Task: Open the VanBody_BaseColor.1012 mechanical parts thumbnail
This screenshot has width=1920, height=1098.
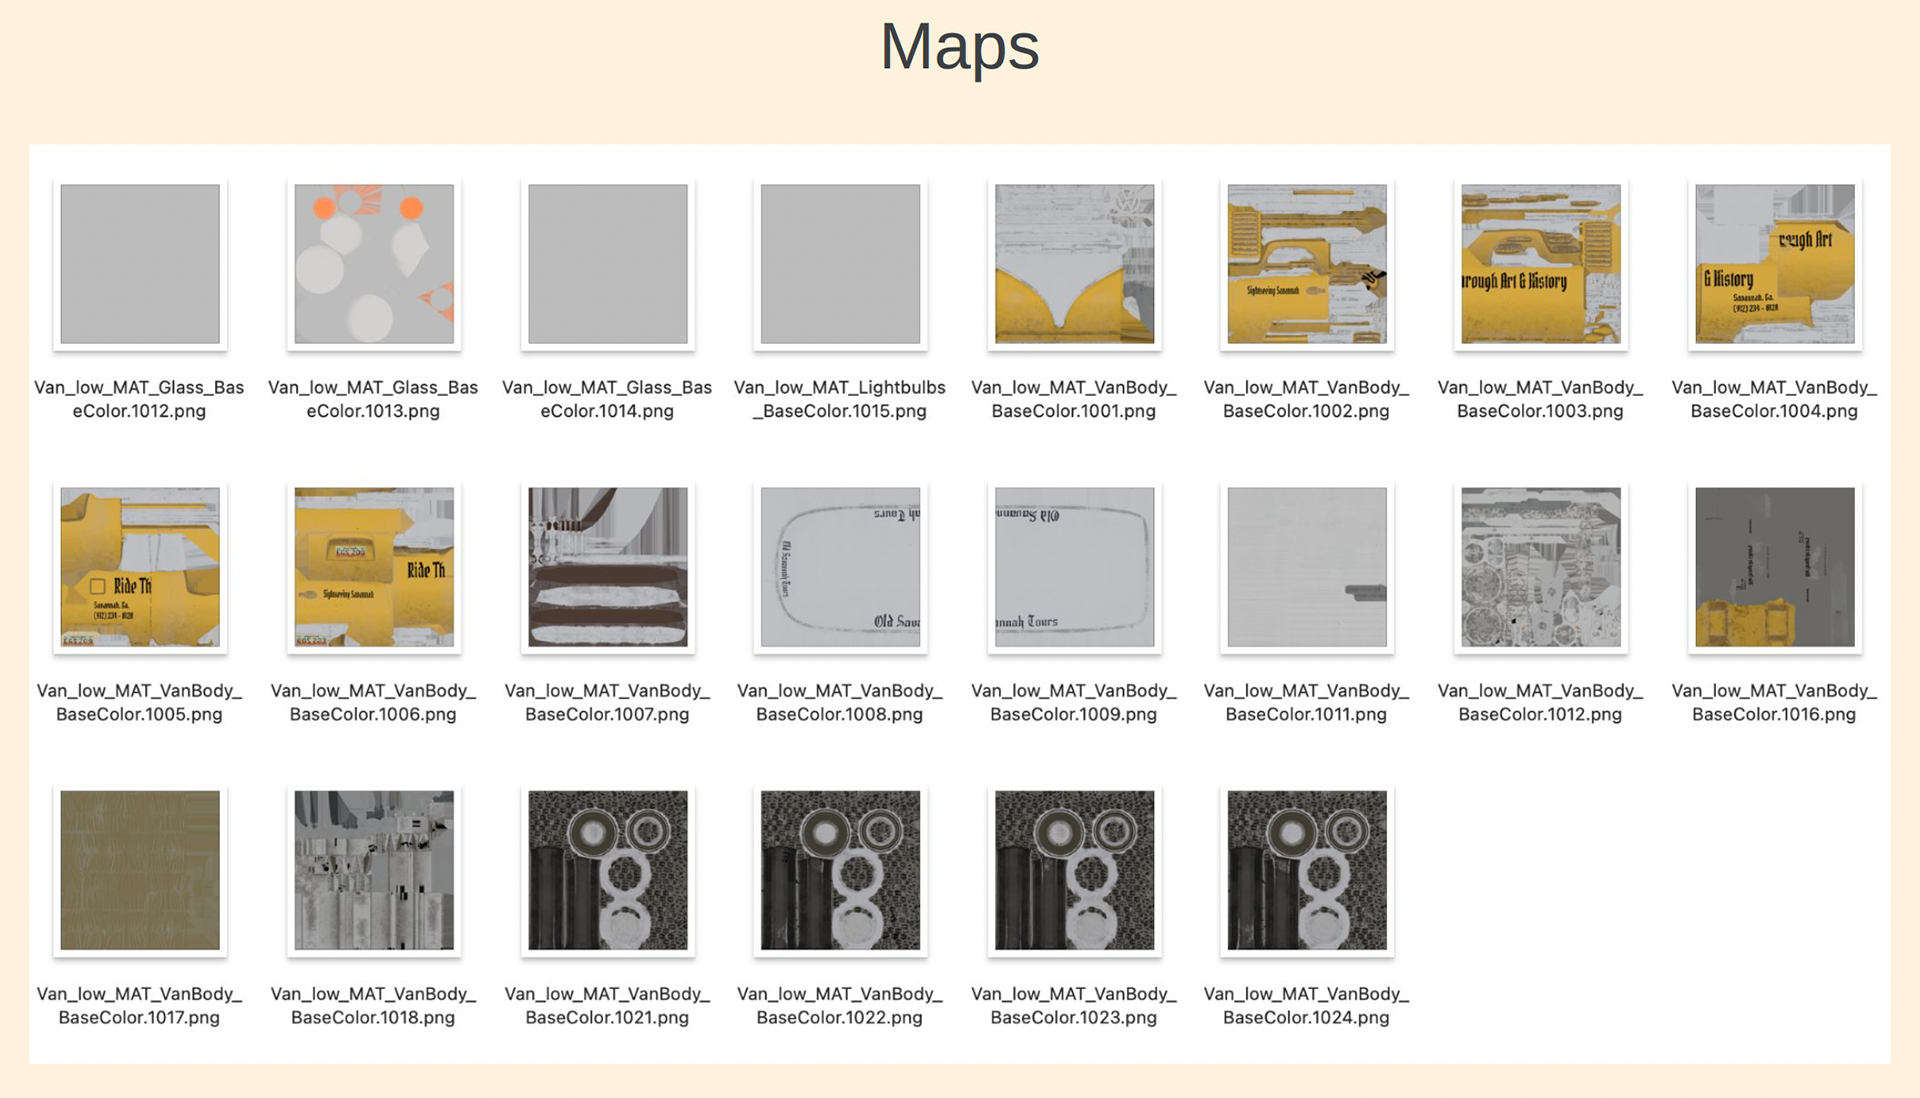Action: (x=1540, y=567)
